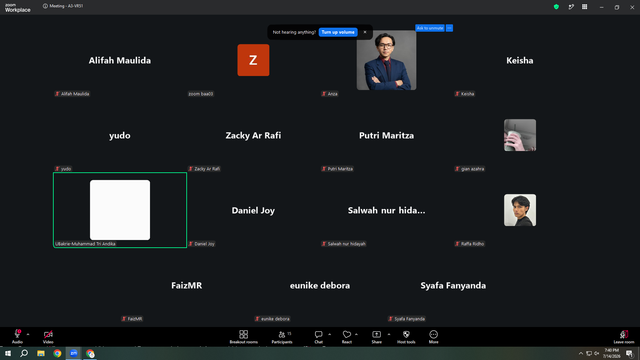Open the Windows notification center
Viewport: 640px width, 360px height.
click(629, 353)
